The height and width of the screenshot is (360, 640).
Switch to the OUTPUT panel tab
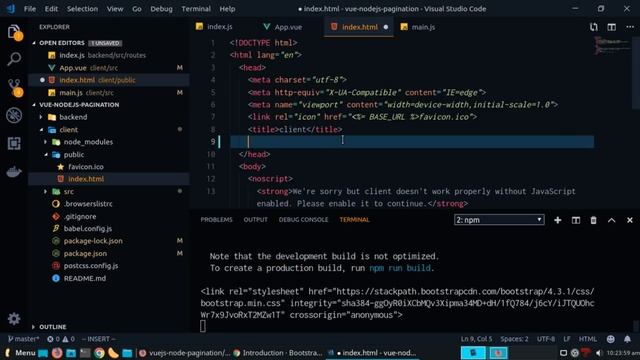(x=256, y=220)
